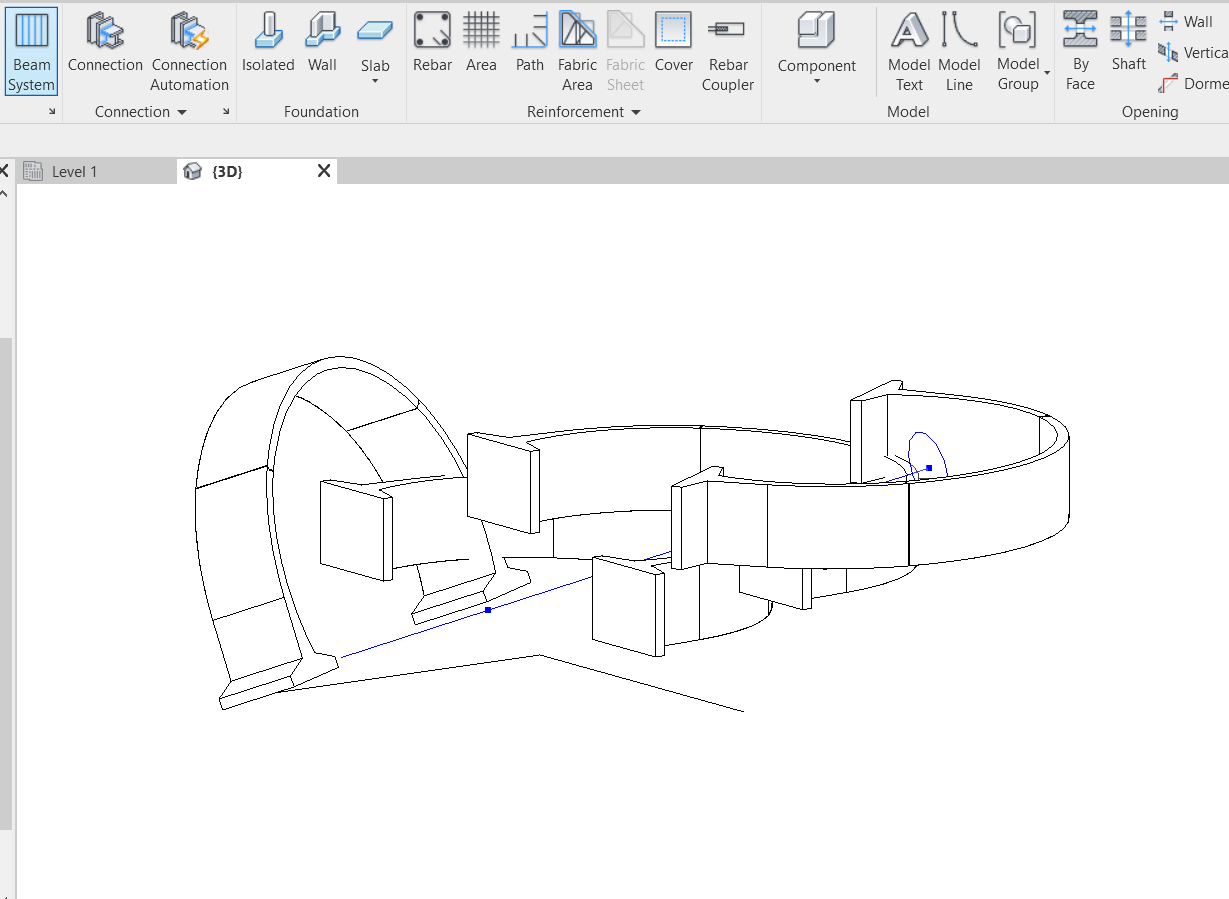Switch to the Level 1 view tab
The width and height of the screenshot is (1229, 899).
point(74,171)
